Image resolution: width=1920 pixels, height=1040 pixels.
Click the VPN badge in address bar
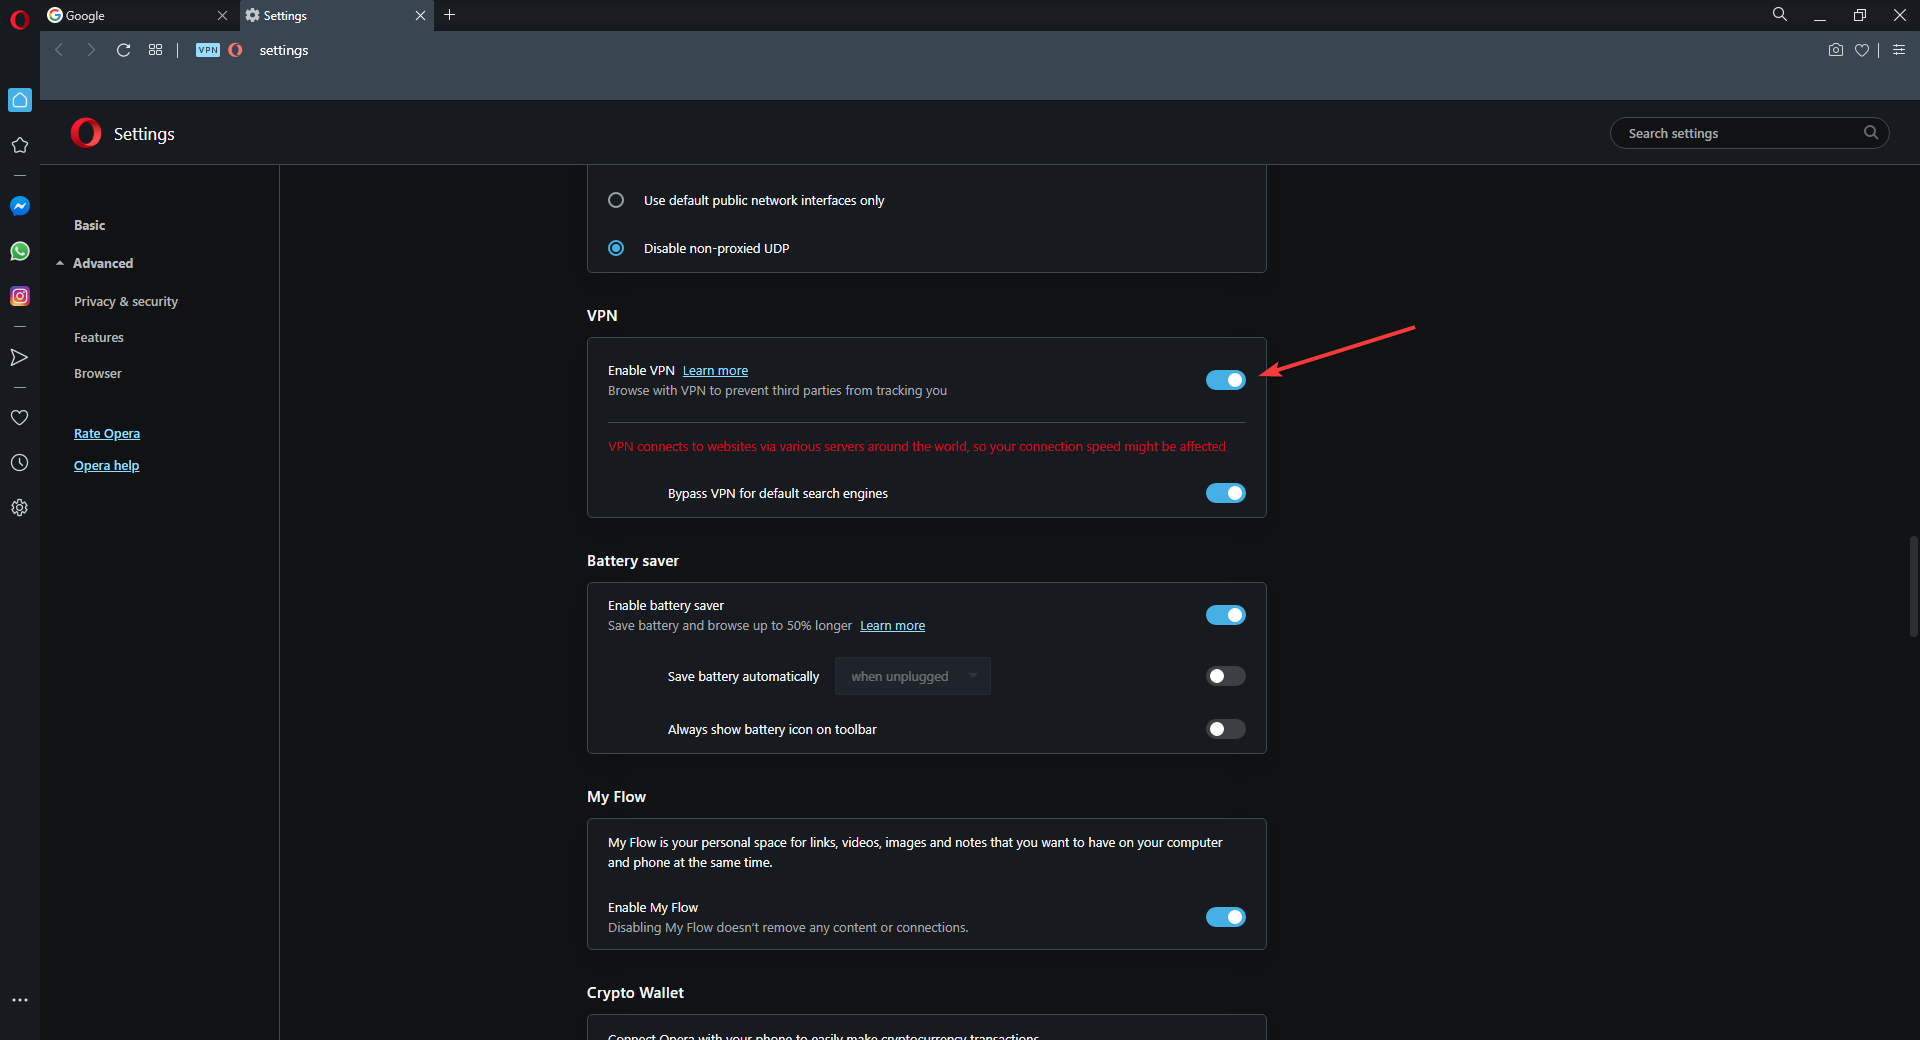pyautogui.click(x=208, y=50)
